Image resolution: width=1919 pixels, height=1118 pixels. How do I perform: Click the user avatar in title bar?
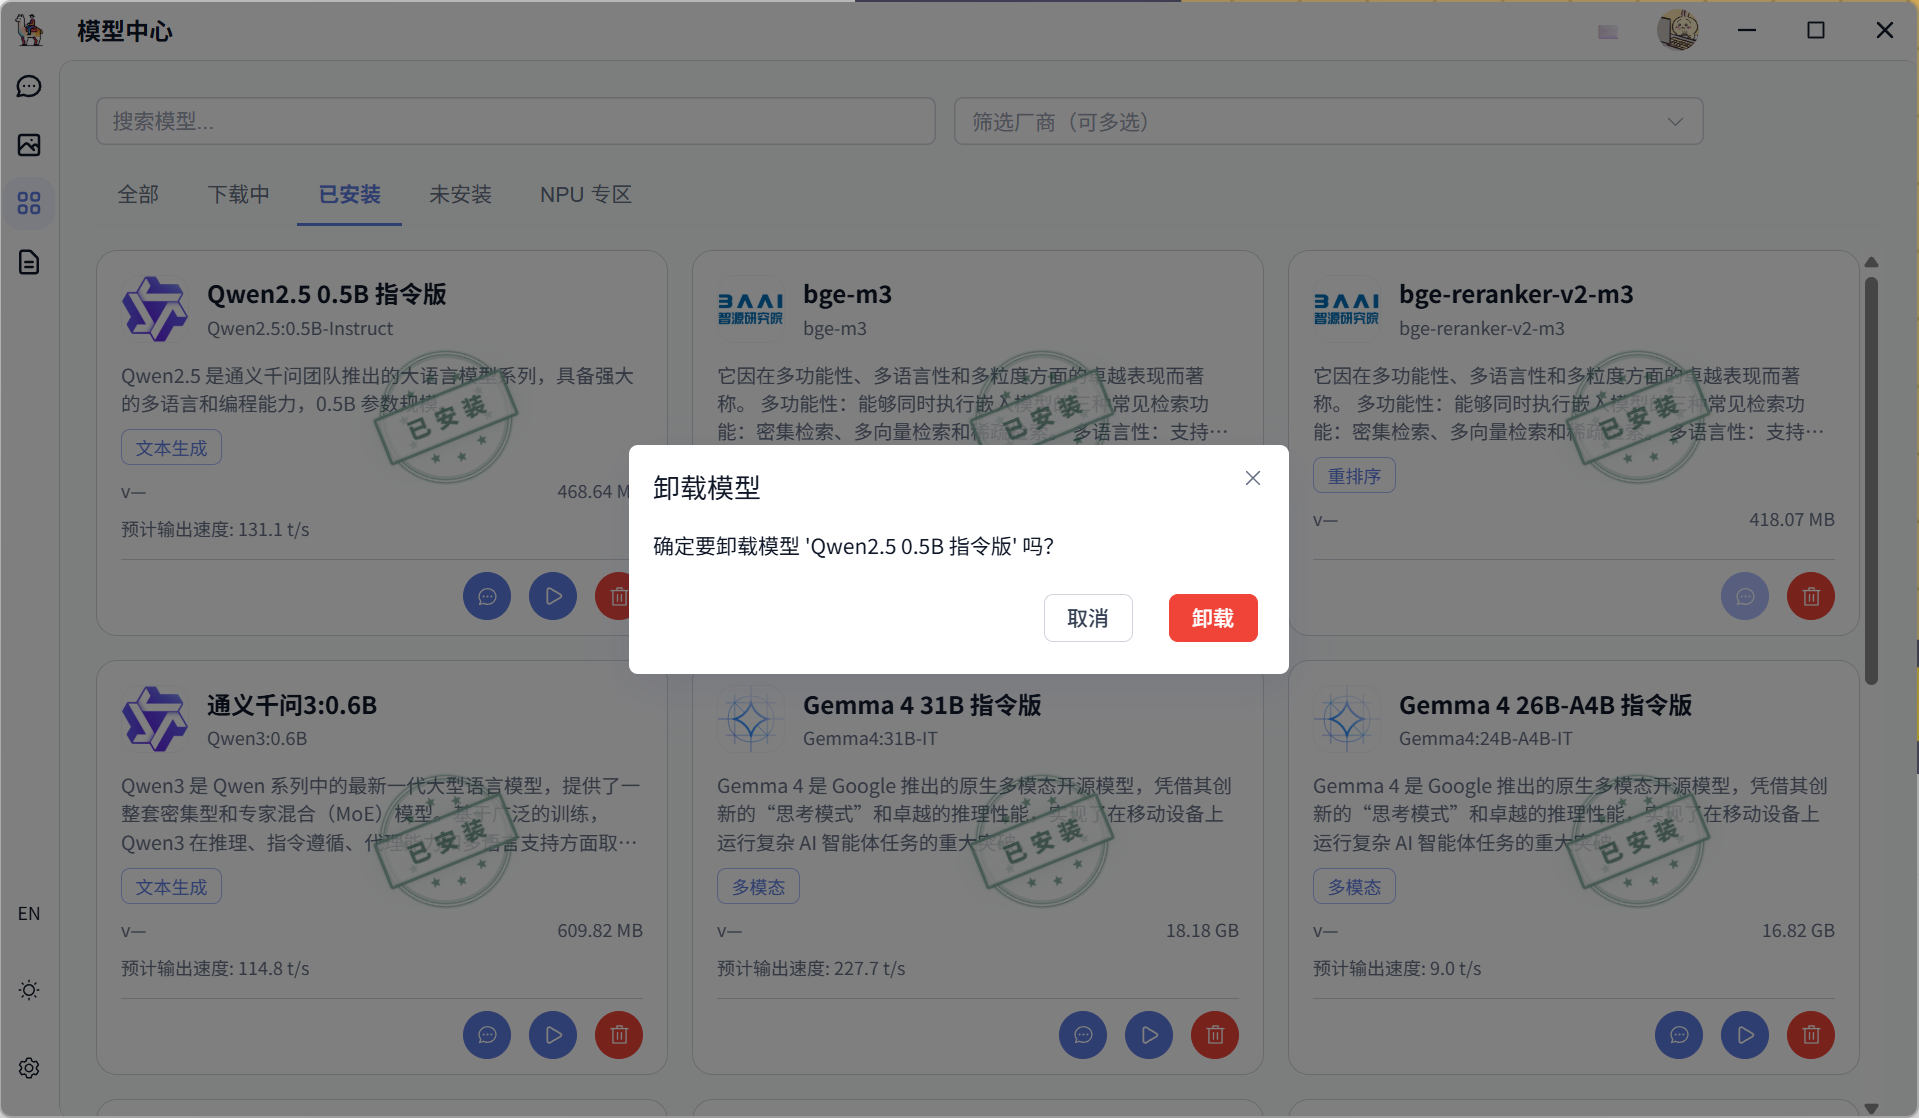[1678, 30]
